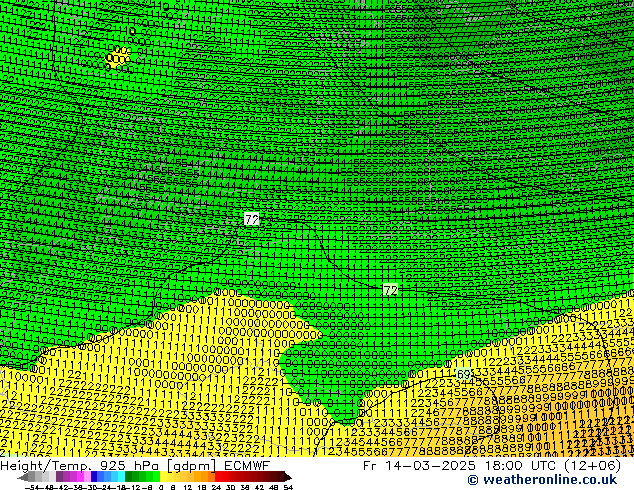The image size is (634, 490).
Task: Click the Fr 14-03-2025 18:00 UTC timestamp
Action: (x=492, y=465)
